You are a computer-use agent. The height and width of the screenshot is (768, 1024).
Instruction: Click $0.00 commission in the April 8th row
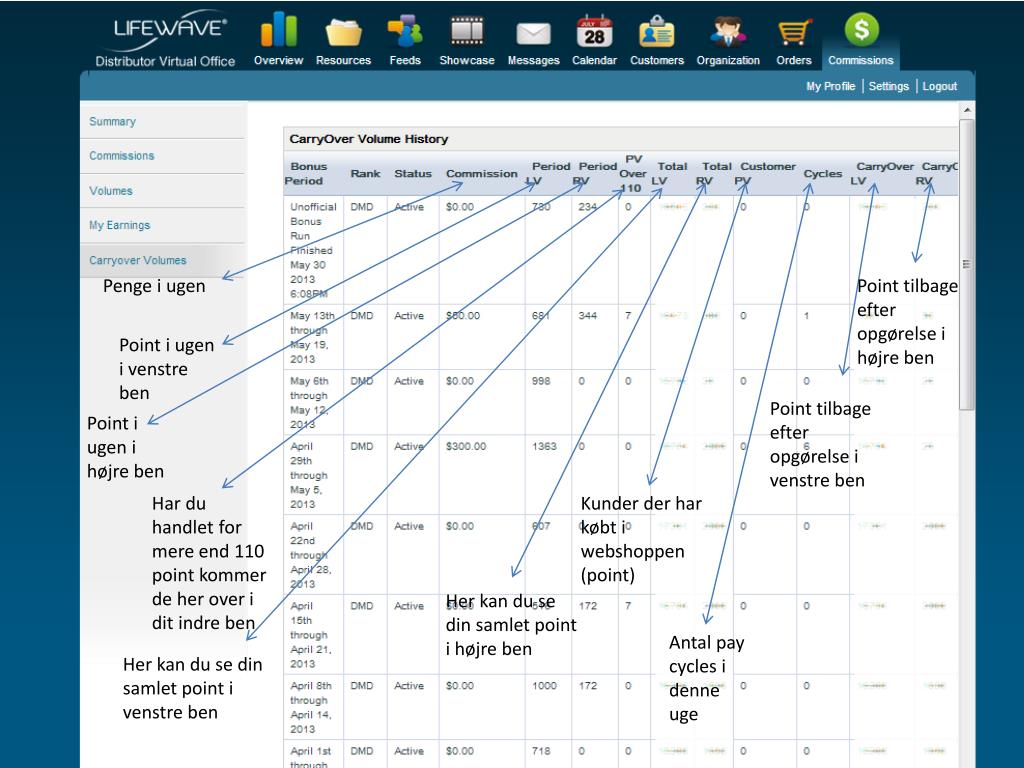tap(460, 686)
